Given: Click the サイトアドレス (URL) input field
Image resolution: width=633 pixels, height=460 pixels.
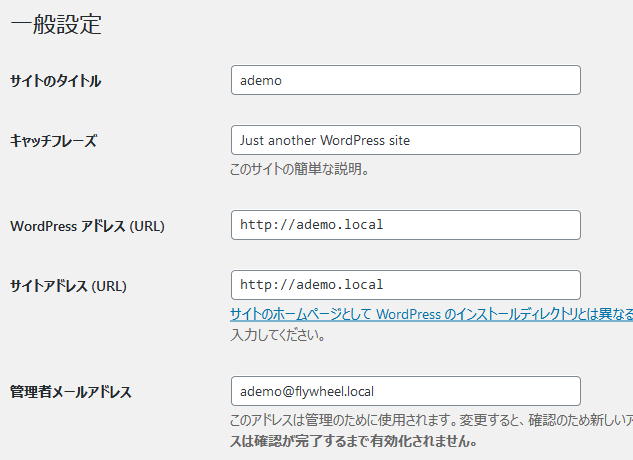Looking at the screenshot, I should [406, 285].
